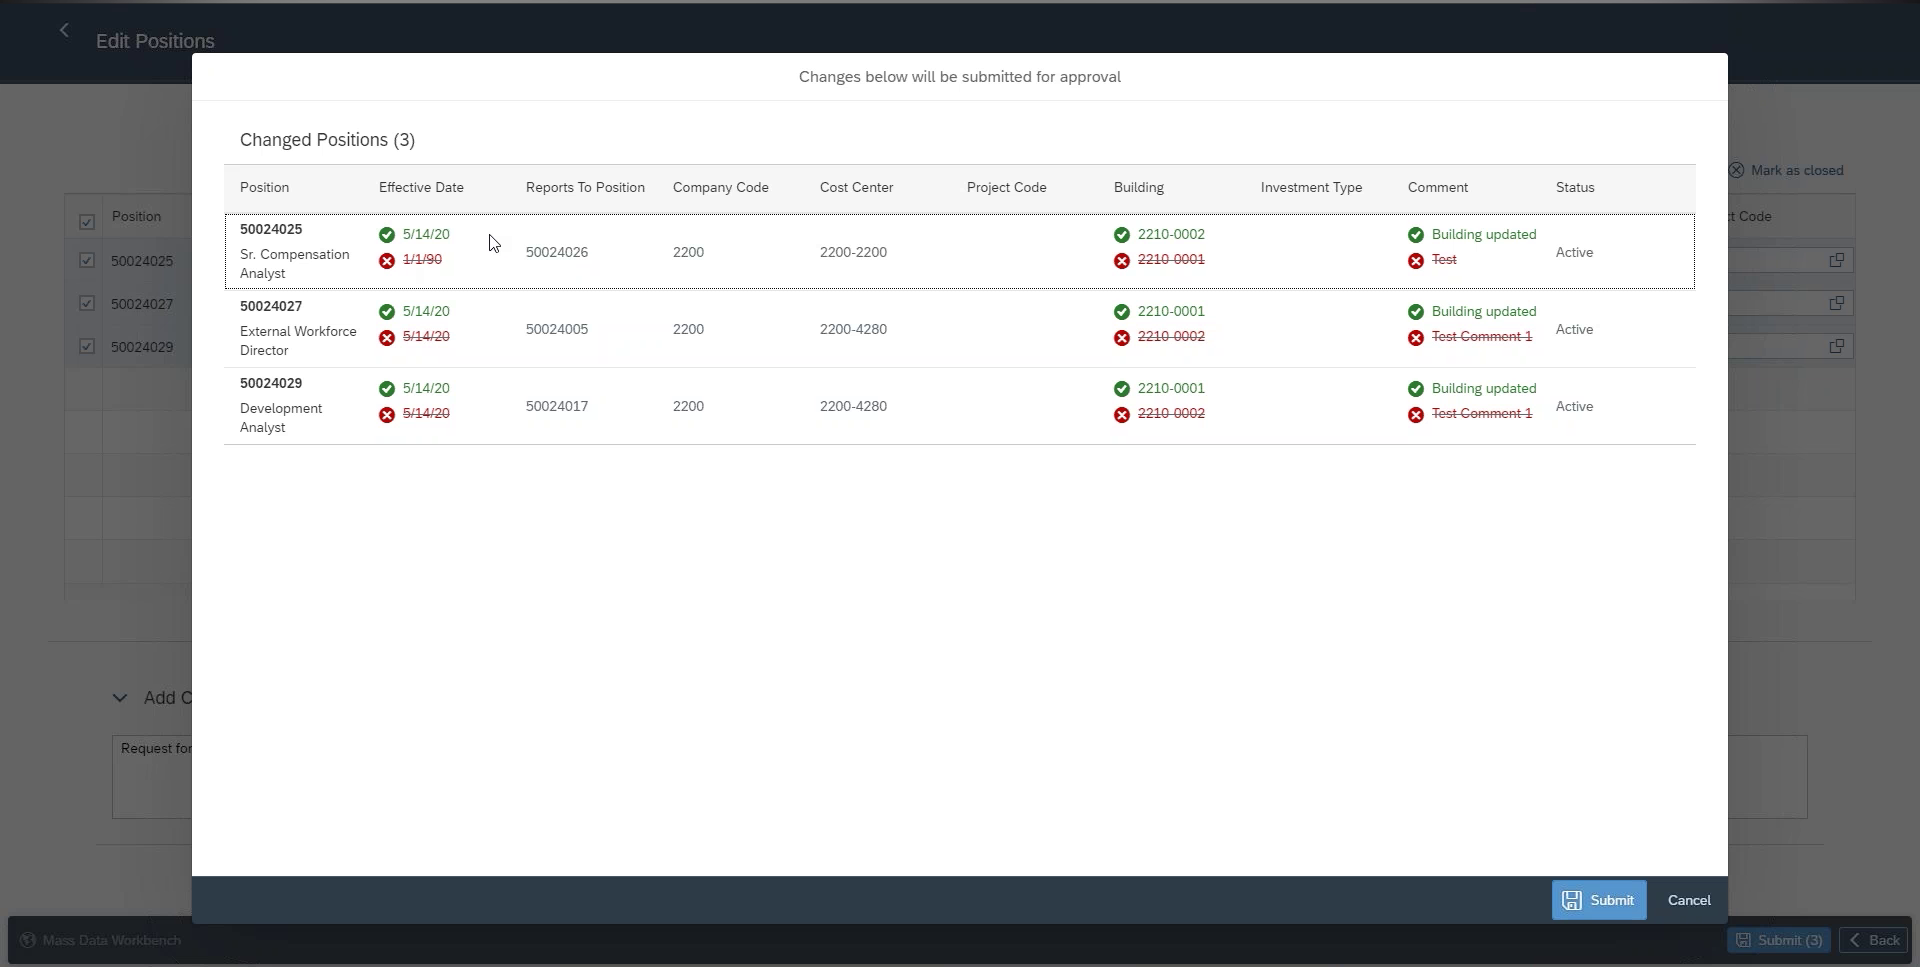Uncheck the checkbox for position 50024029

click(87, 347)
